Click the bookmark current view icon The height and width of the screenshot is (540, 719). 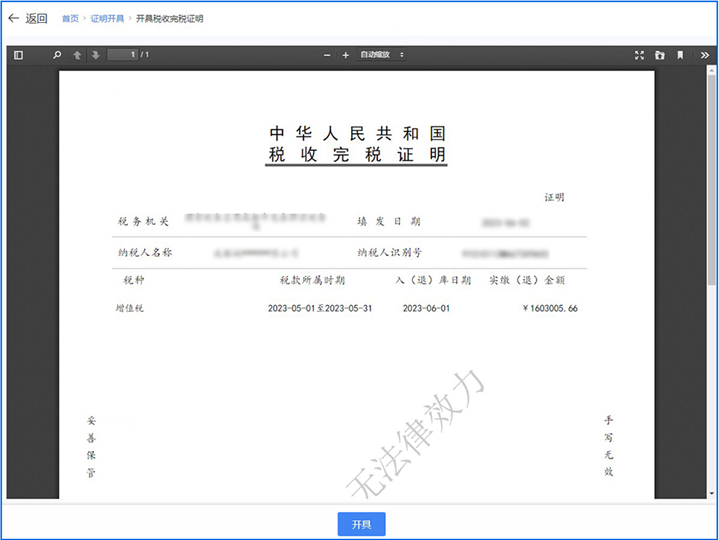680,55
